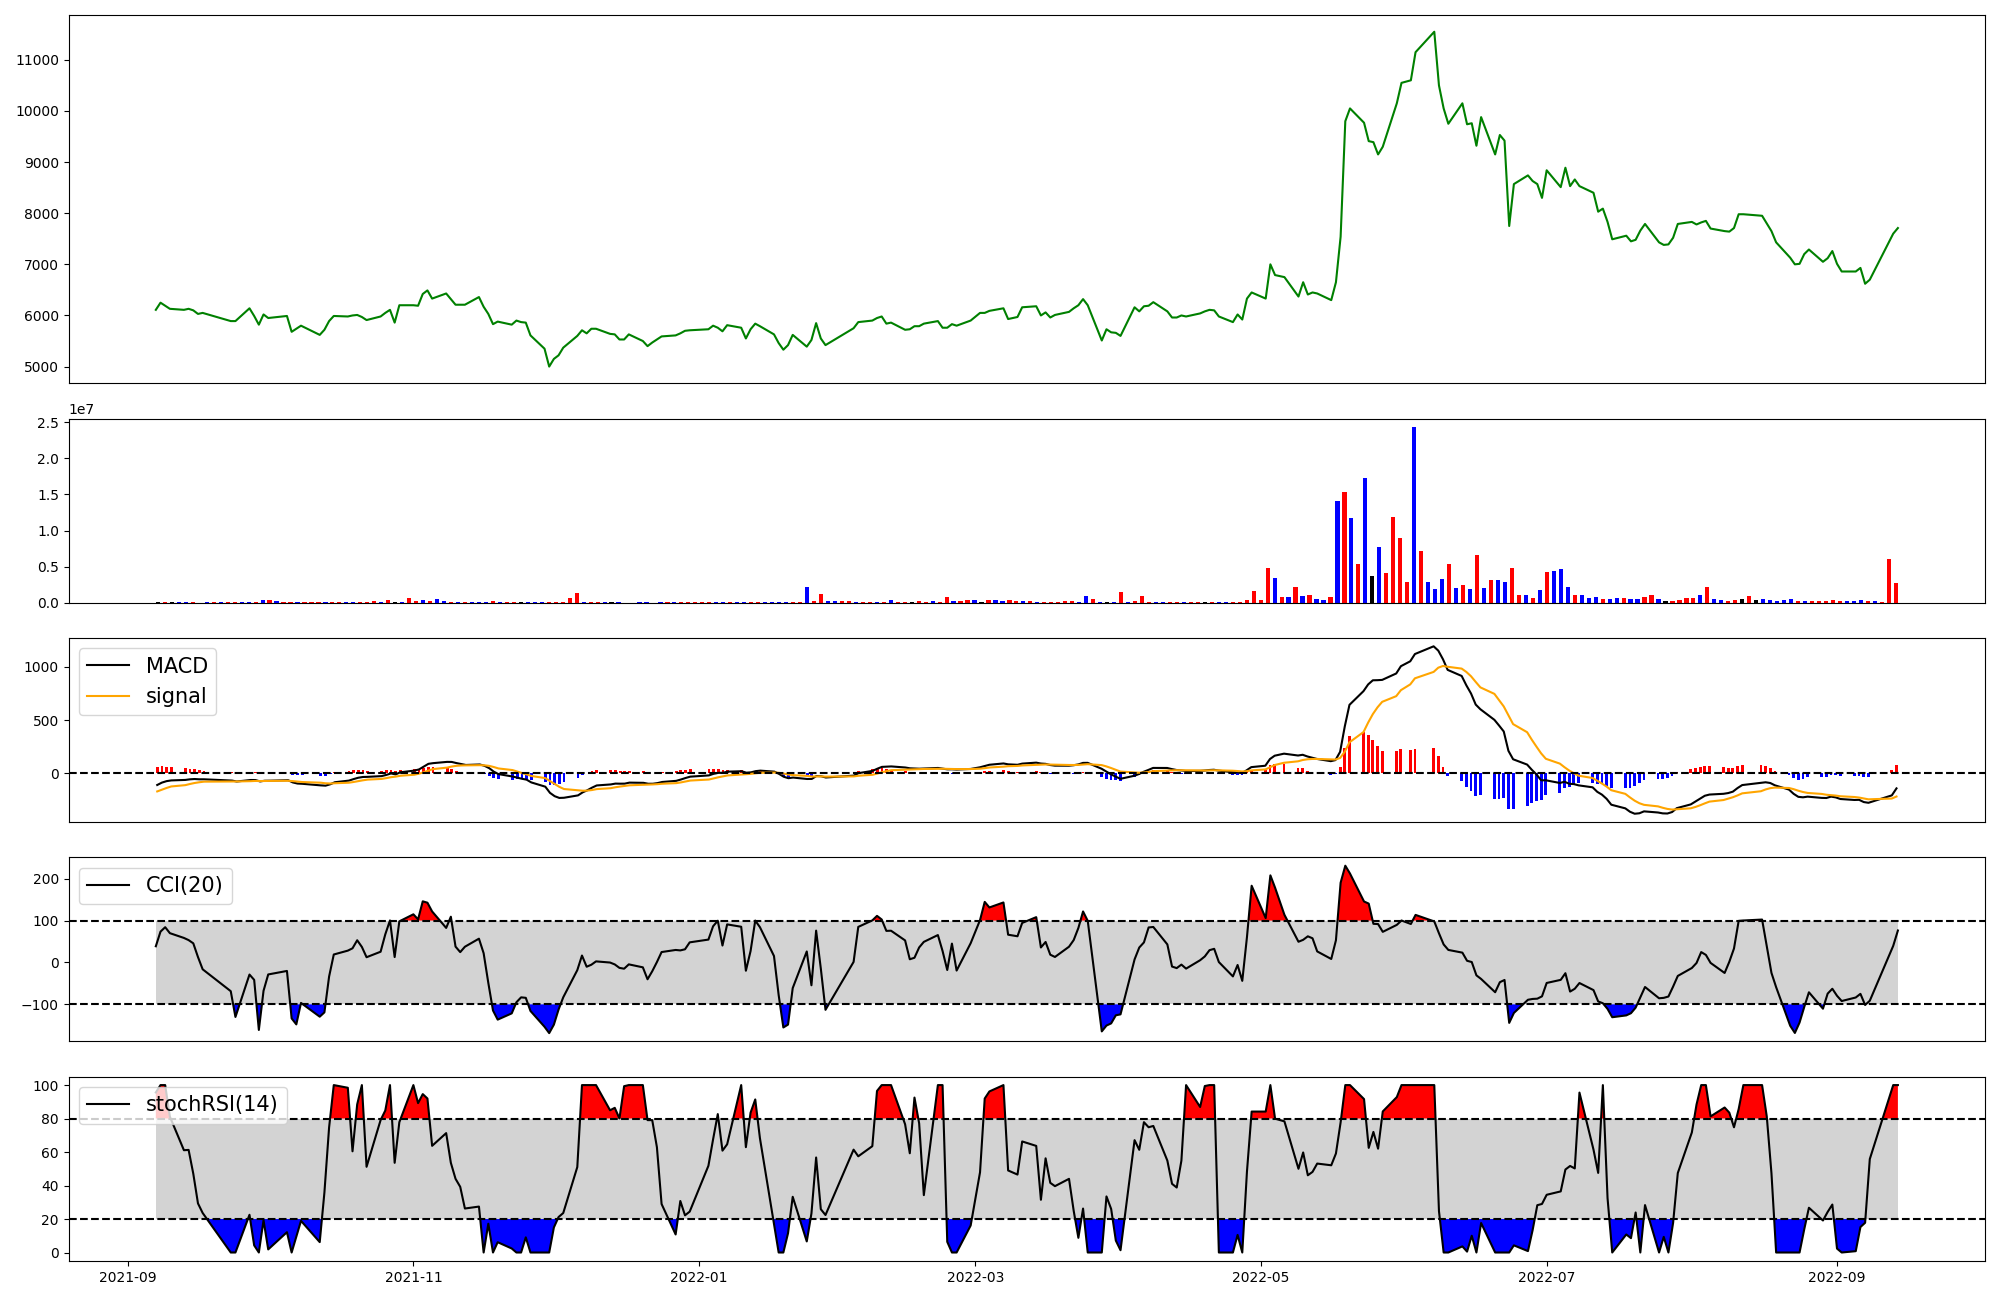Click the tallest blue volume bar
Image resolution: width=2000 pixels, height=1300 pixels.
click(1413, 515)
